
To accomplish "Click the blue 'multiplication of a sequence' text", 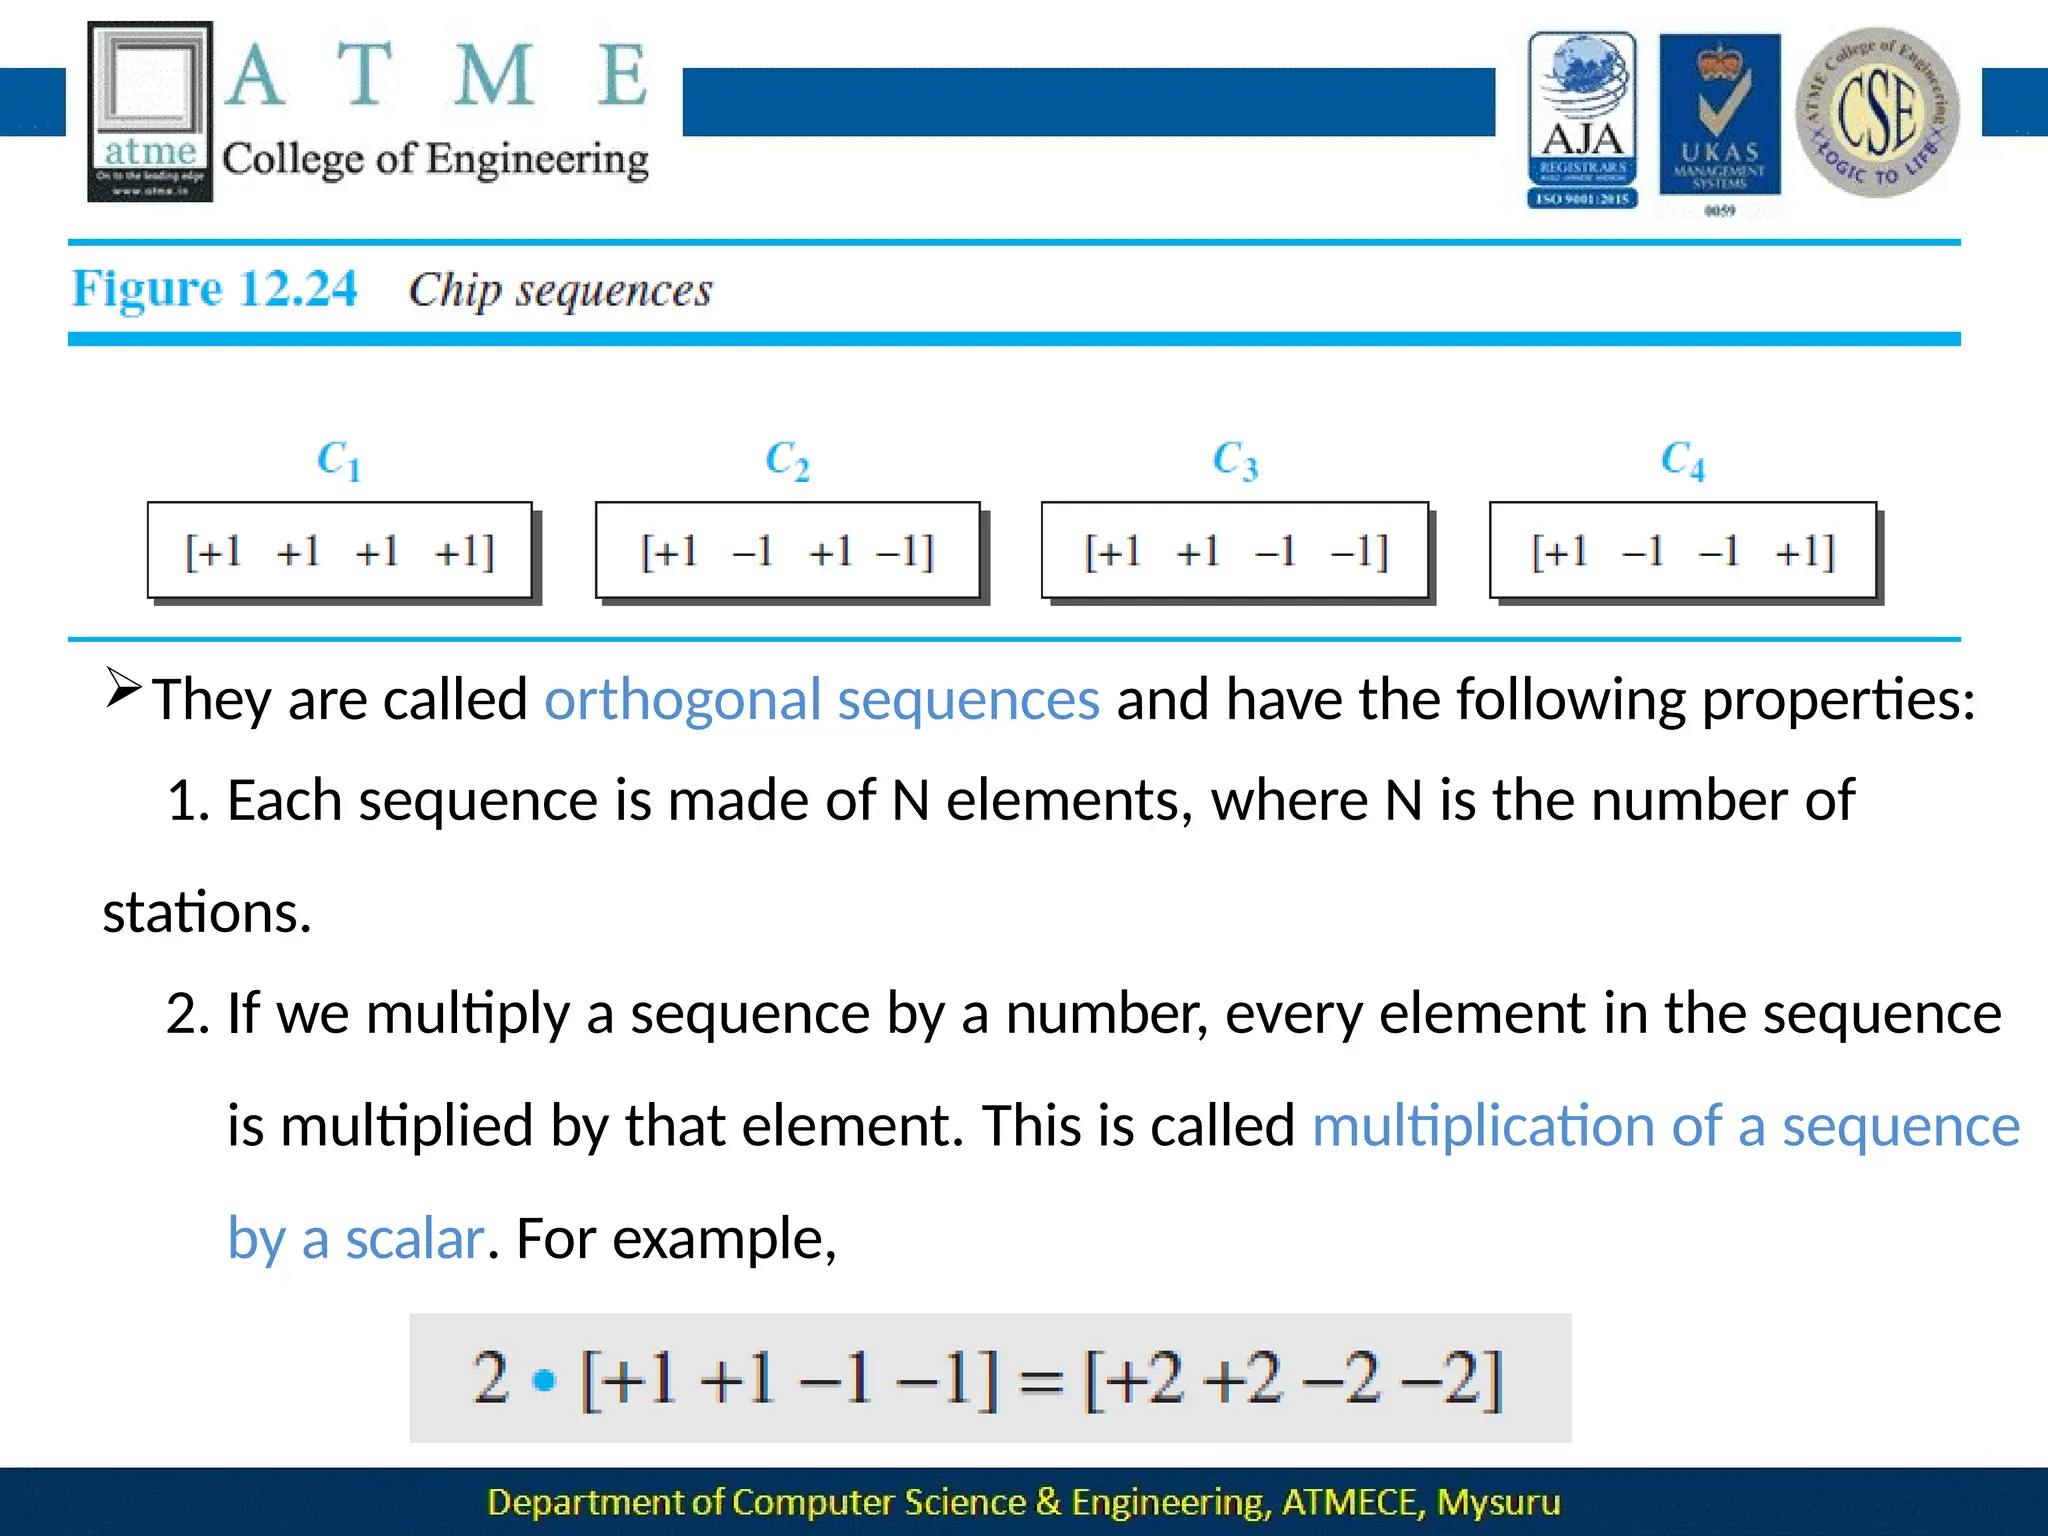I will point(1666,1127).
